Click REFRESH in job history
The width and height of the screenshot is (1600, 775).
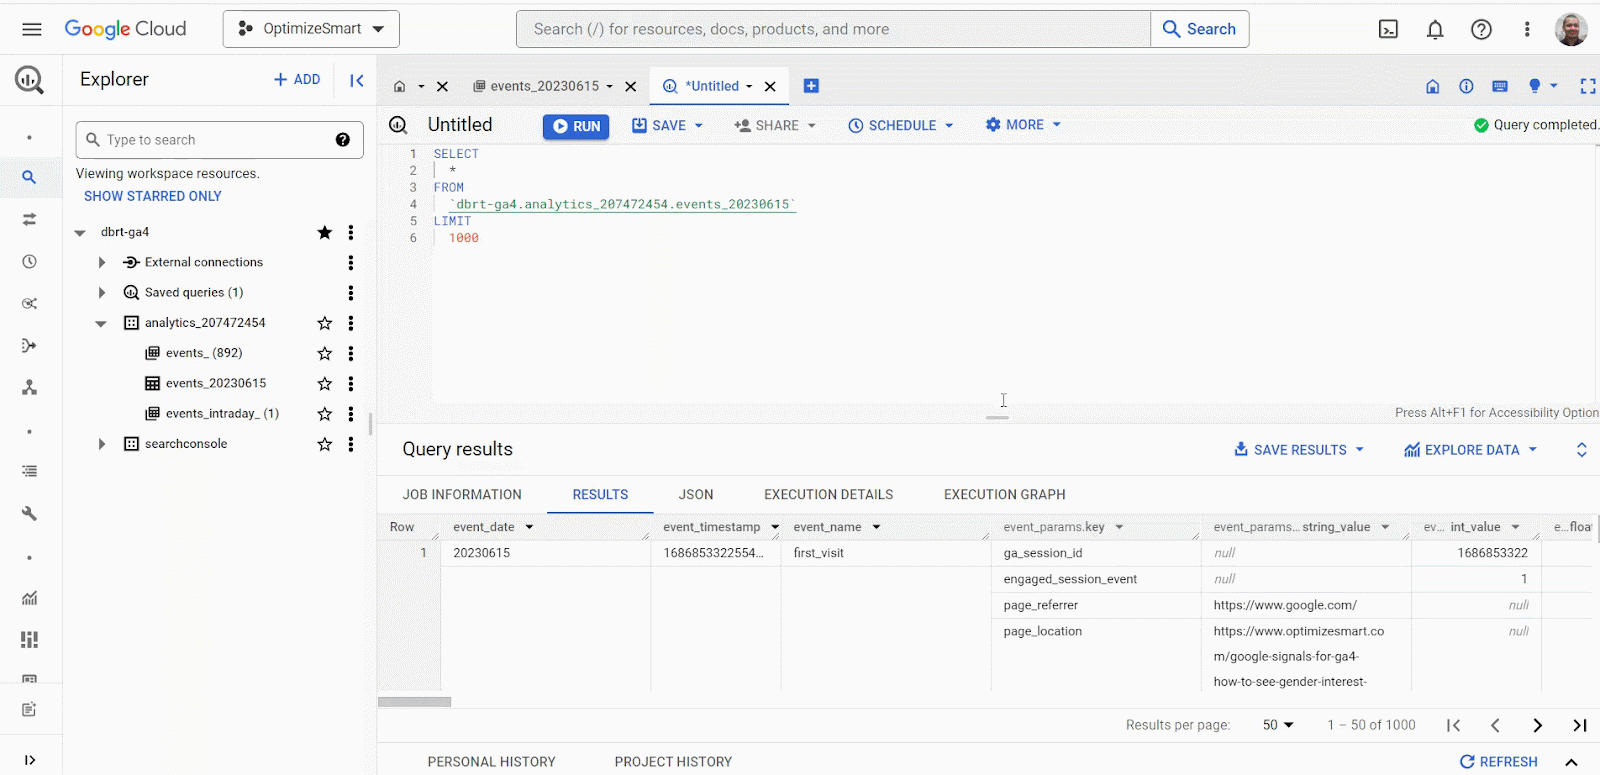point(1498,762)
